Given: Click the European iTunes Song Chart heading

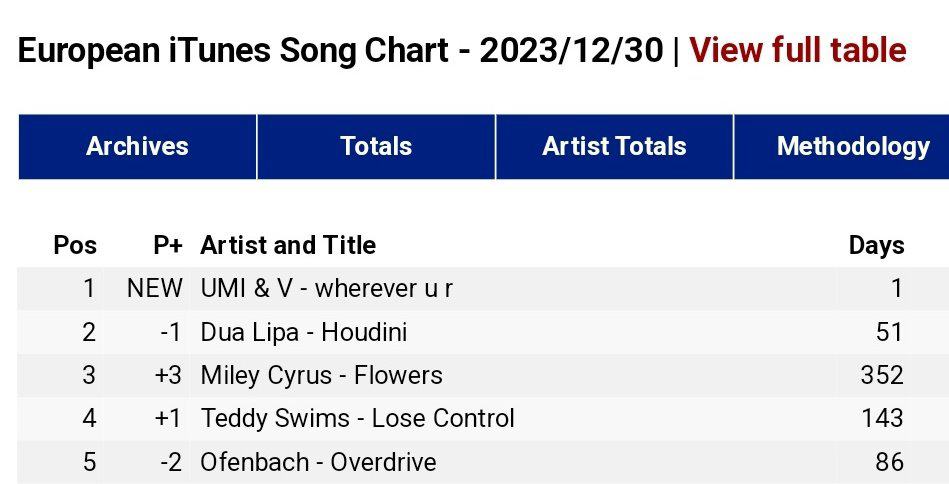Looking at the screenshot, I should pyautogui.click(x=340, y=50).
